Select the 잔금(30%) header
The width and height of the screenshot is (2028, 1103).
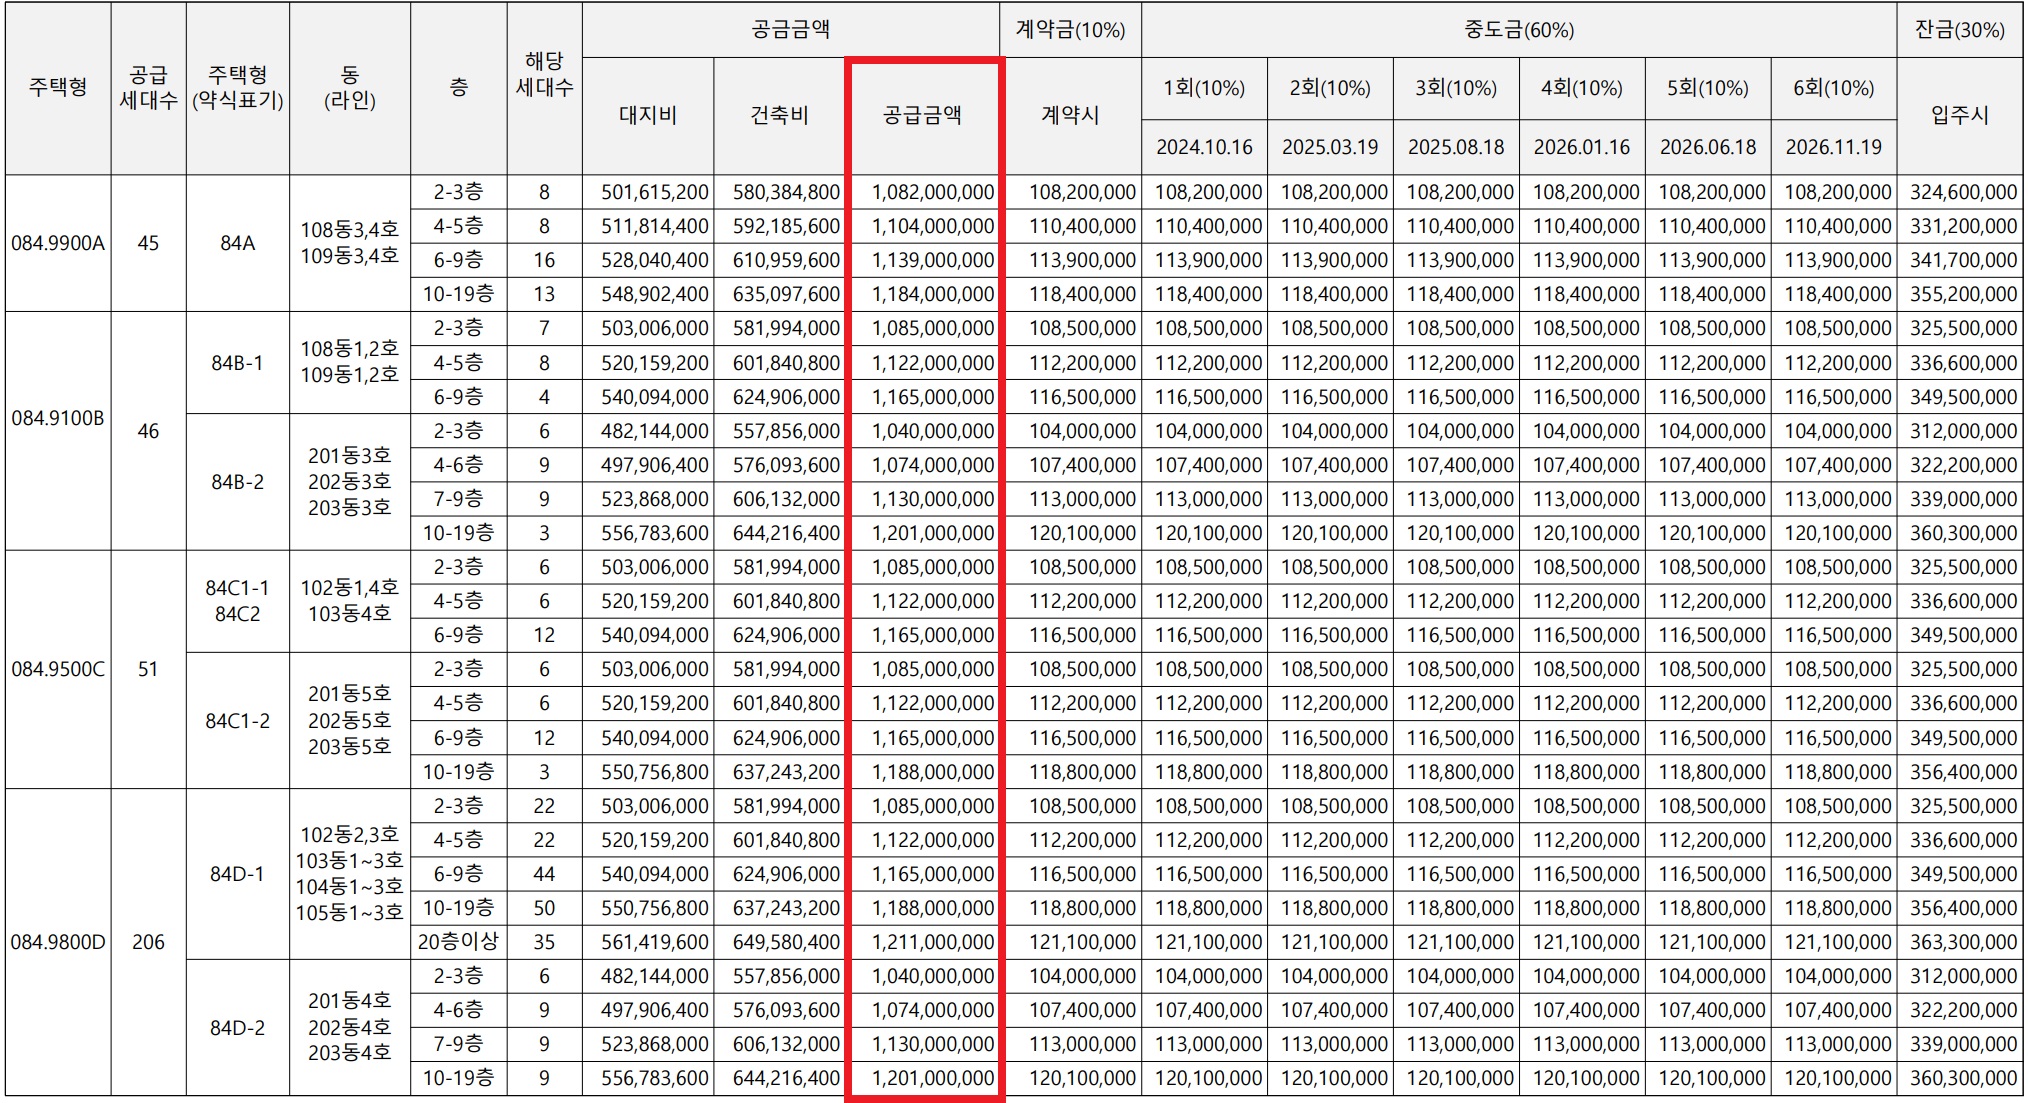(1962, 30)
